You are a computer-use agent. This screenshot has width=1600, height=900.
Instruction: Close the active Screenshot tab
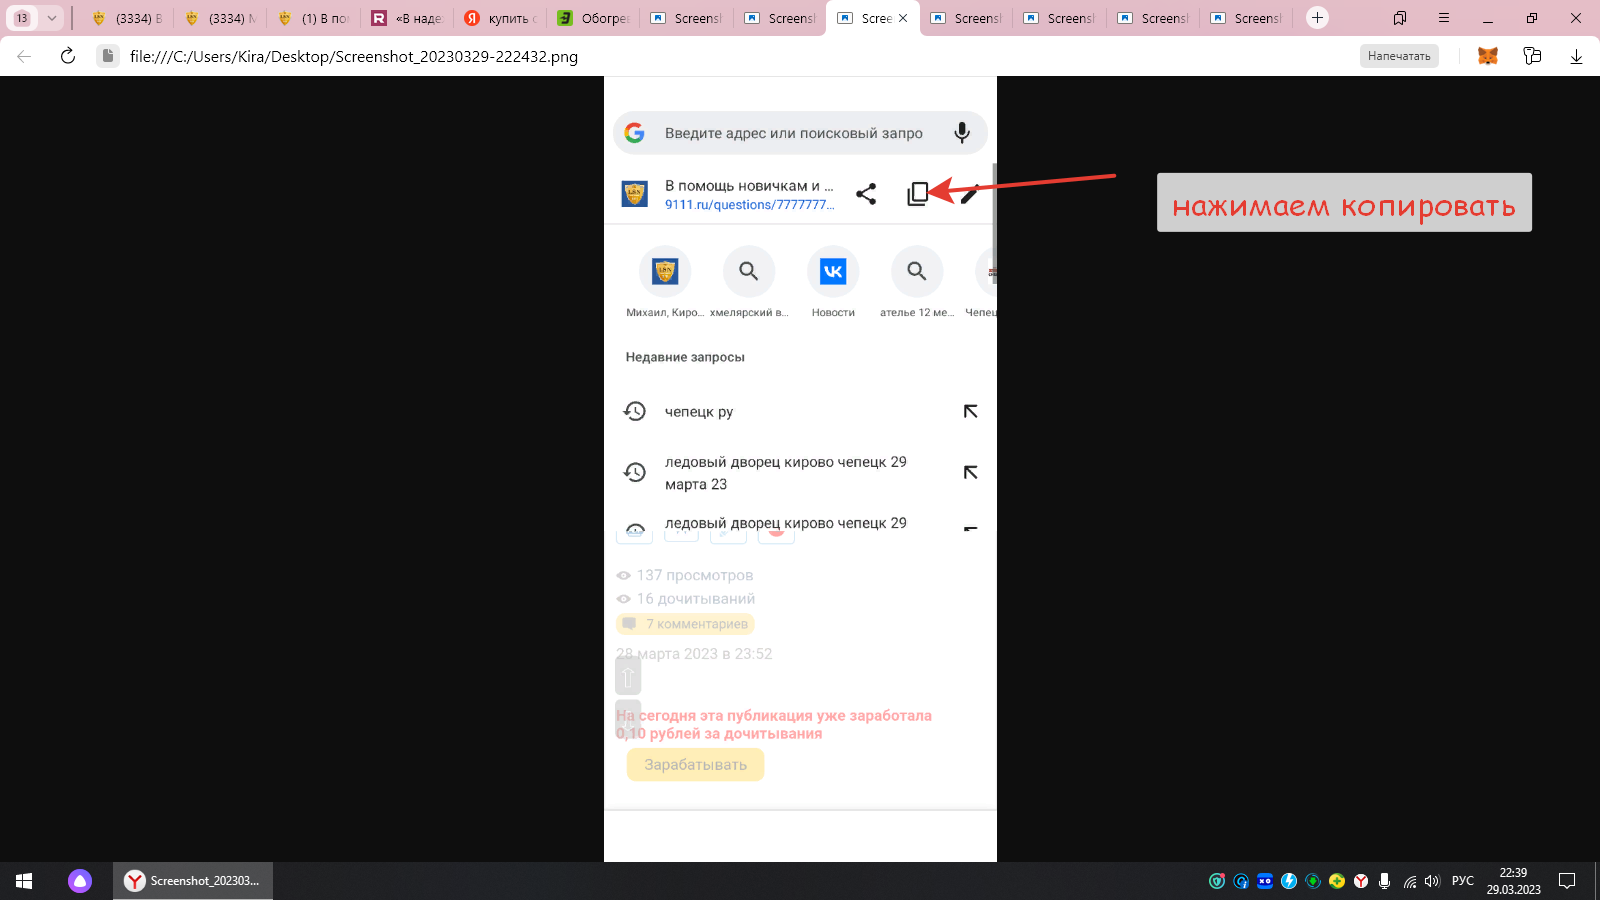coord(903,18)
